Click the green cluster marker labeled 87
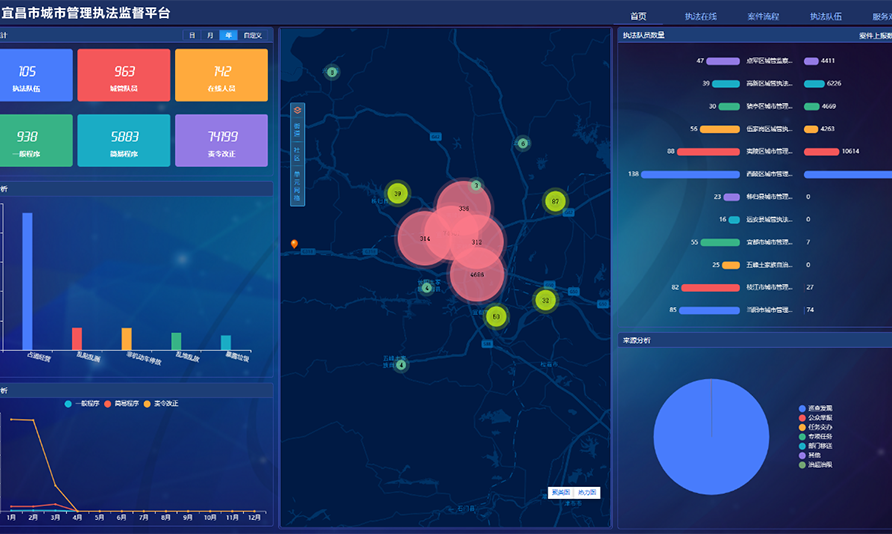 555,202
